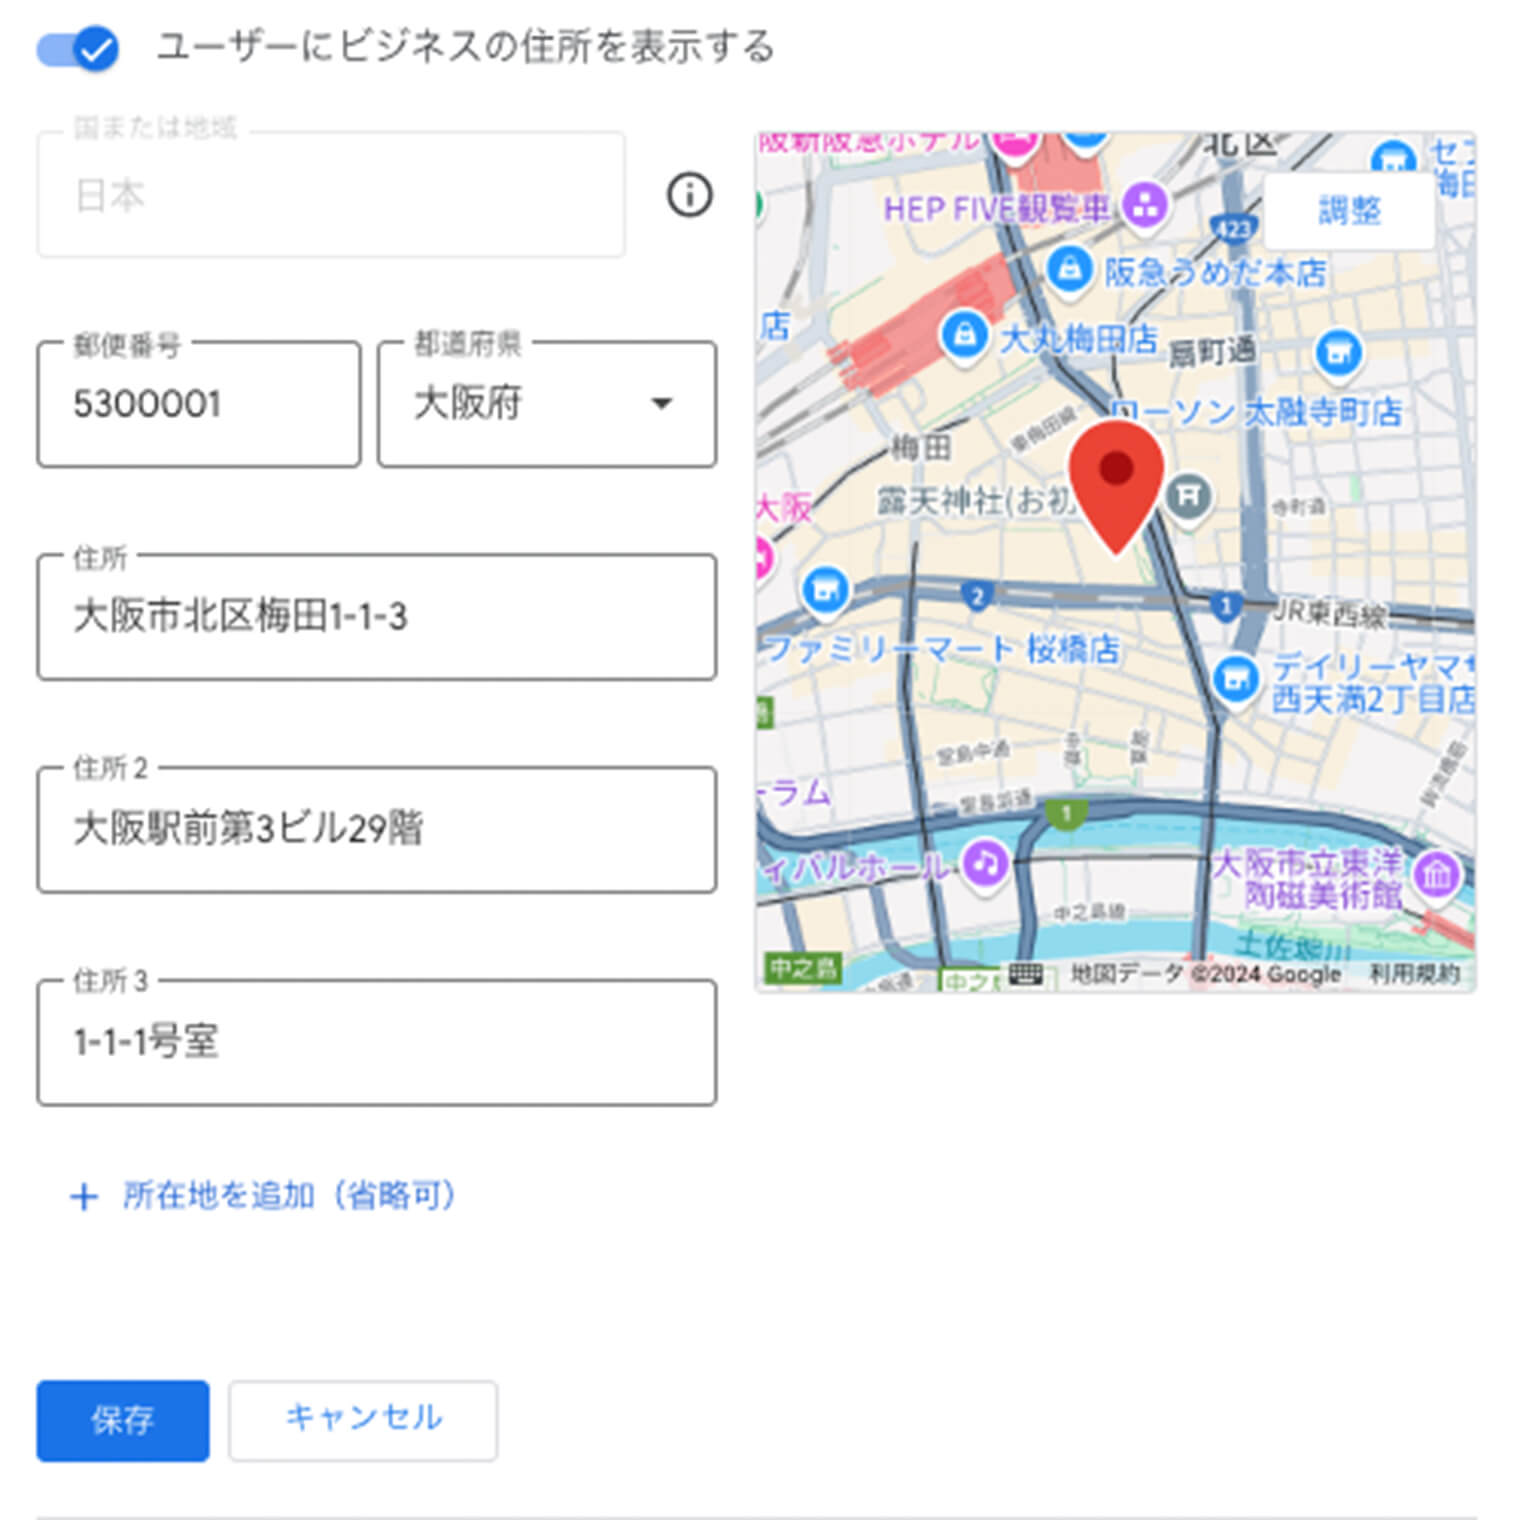Click the keyboard shortcuts icon on the map
This screenshot has height=1520, width=1520.
point(1026,973)
